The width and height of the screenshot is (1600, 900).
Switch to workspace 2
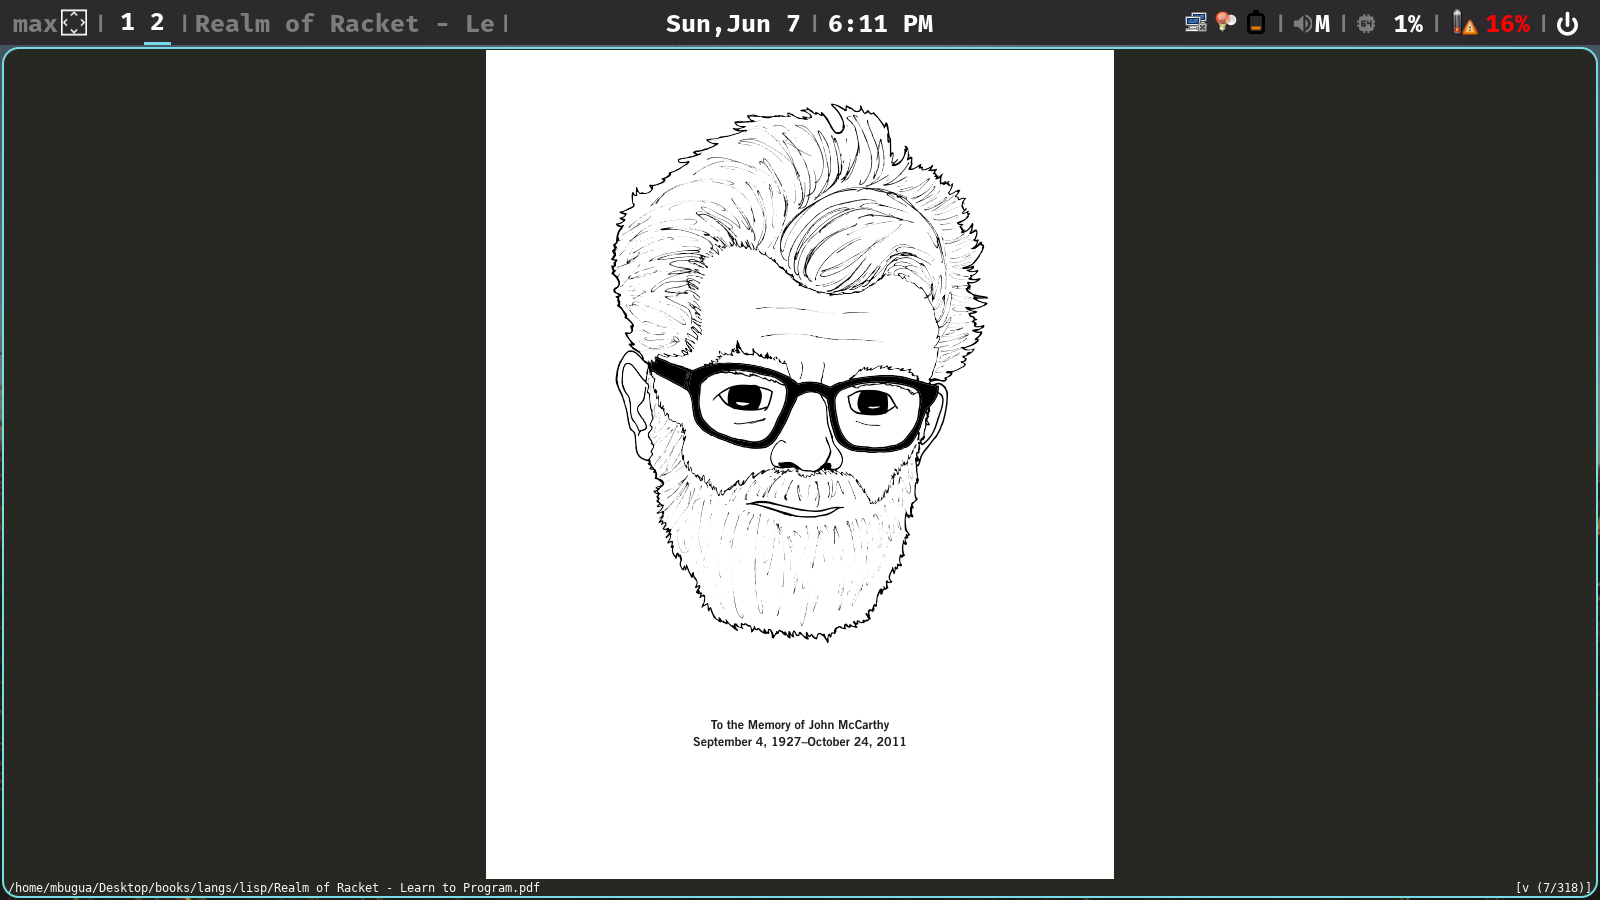(x=157, y=23)
